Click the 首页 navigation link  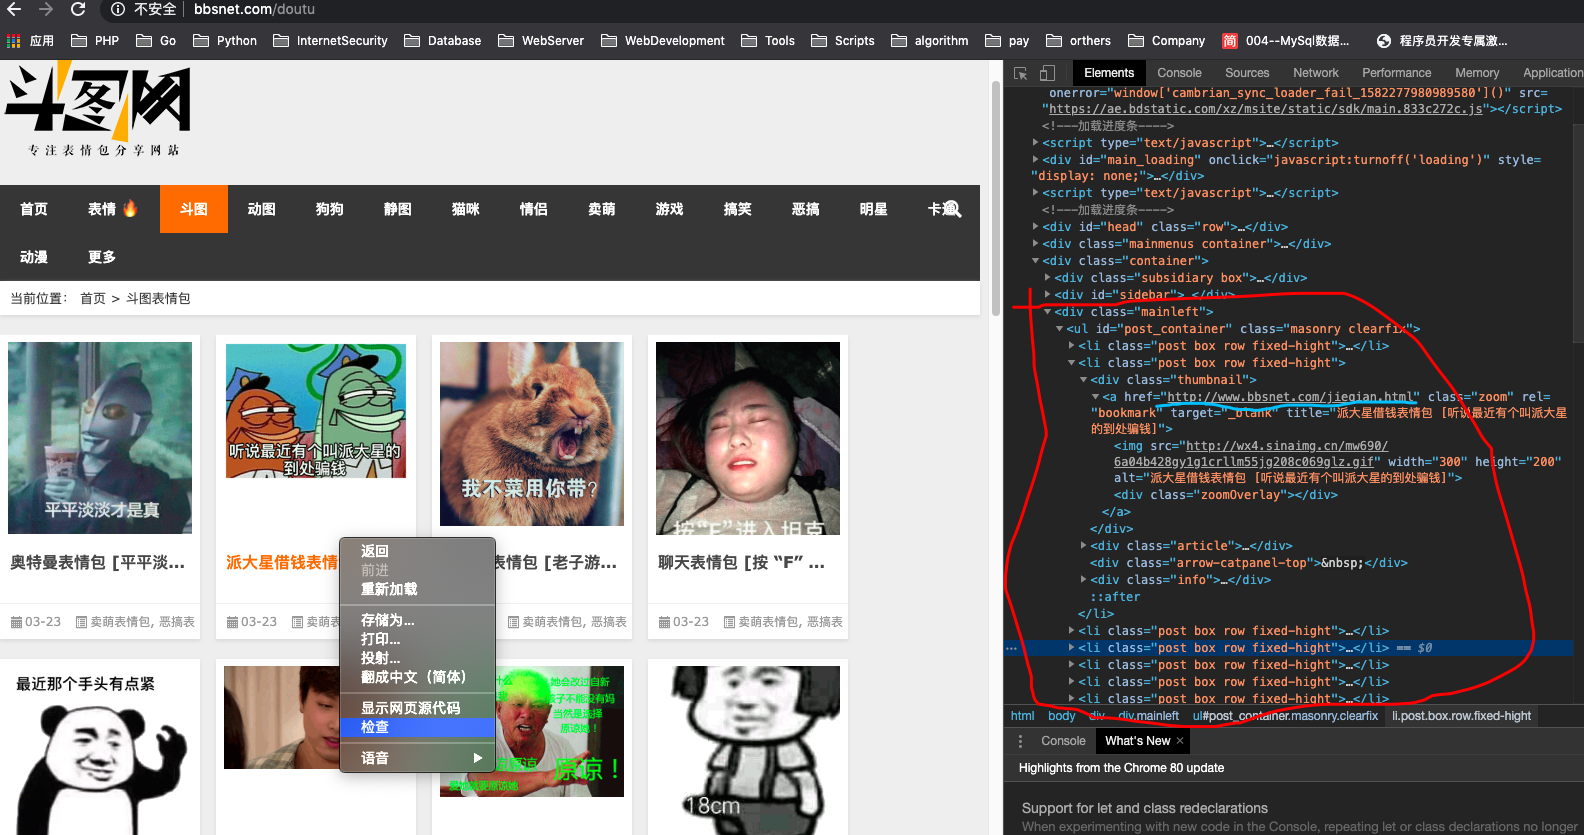pos(34,209)
